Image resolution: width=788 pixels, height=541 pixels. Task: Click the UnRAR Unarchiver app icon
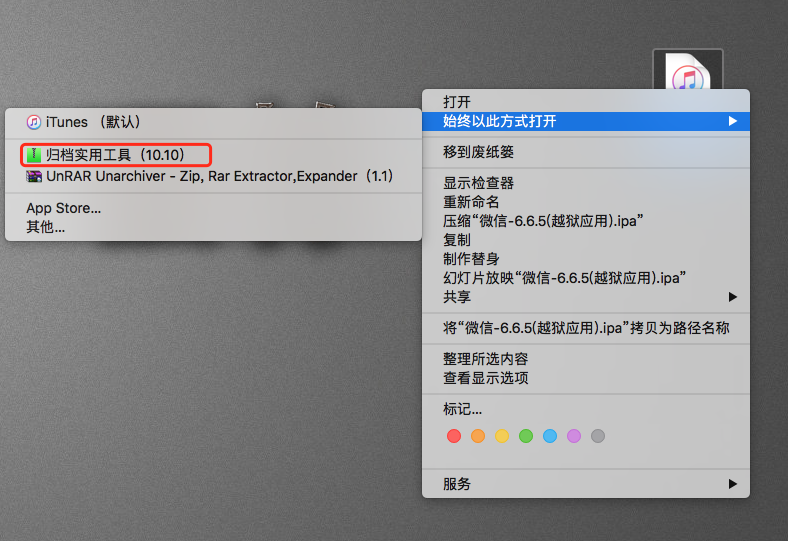(x=34, y=176)
